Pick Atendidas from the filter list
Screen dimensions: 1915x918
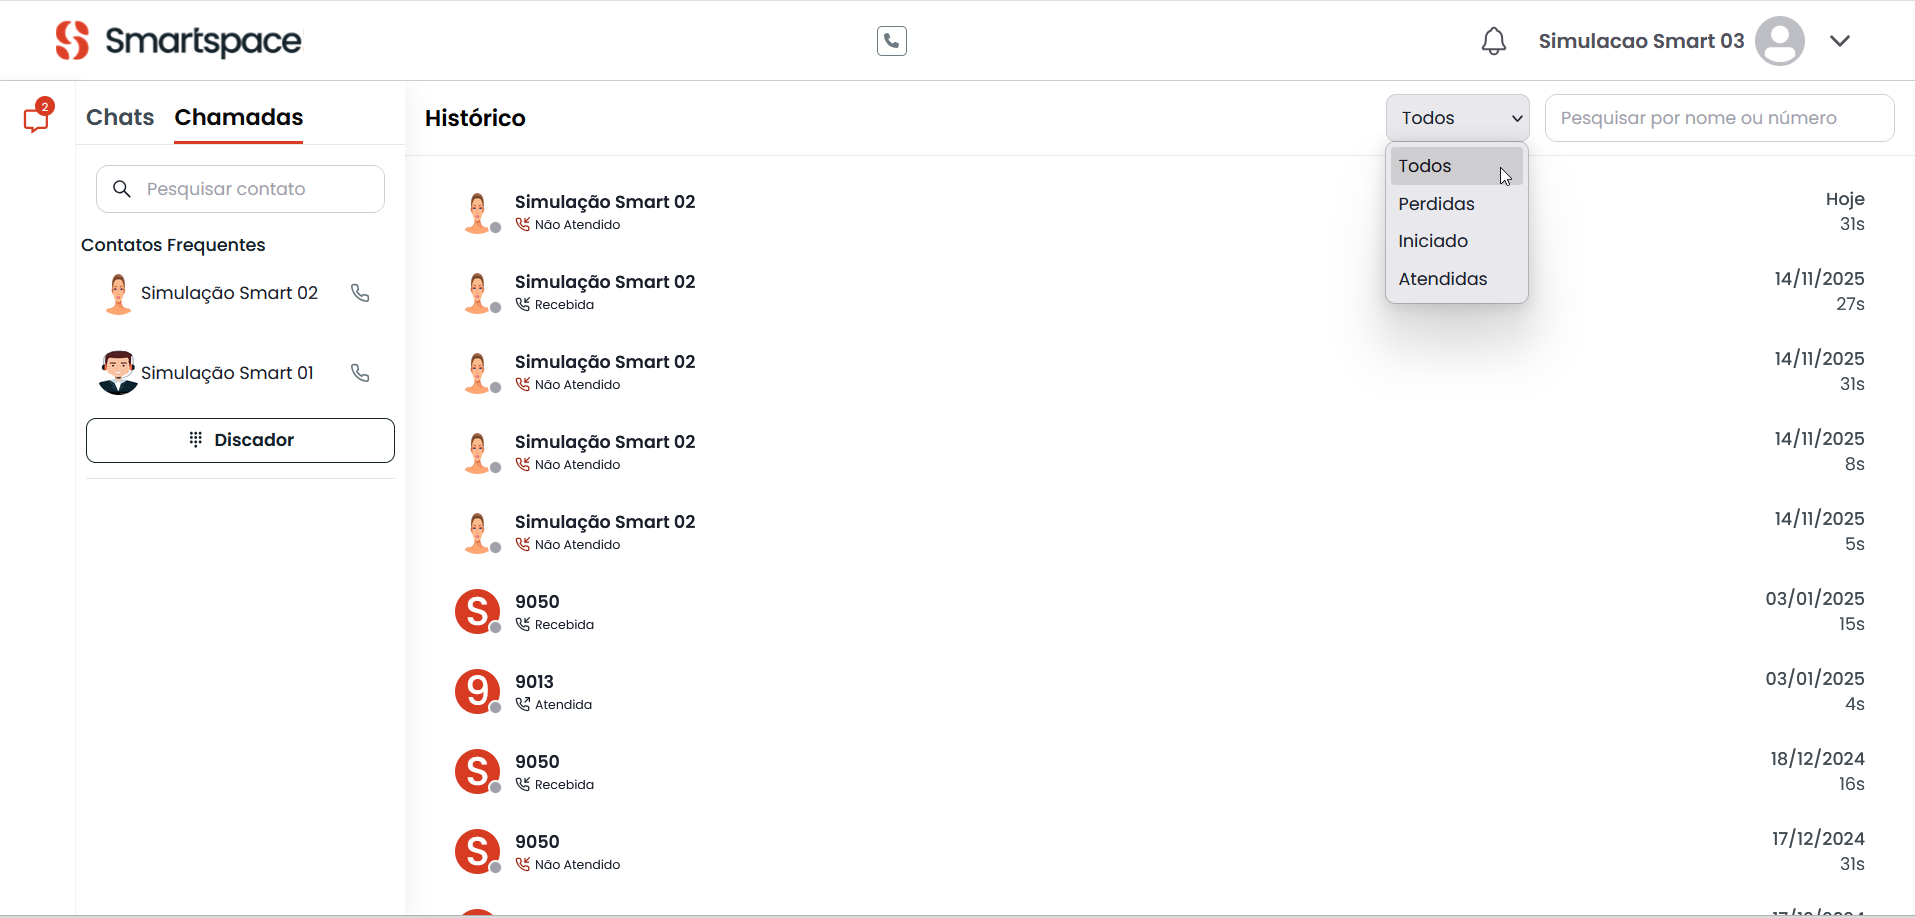(x=1442, y=279)
